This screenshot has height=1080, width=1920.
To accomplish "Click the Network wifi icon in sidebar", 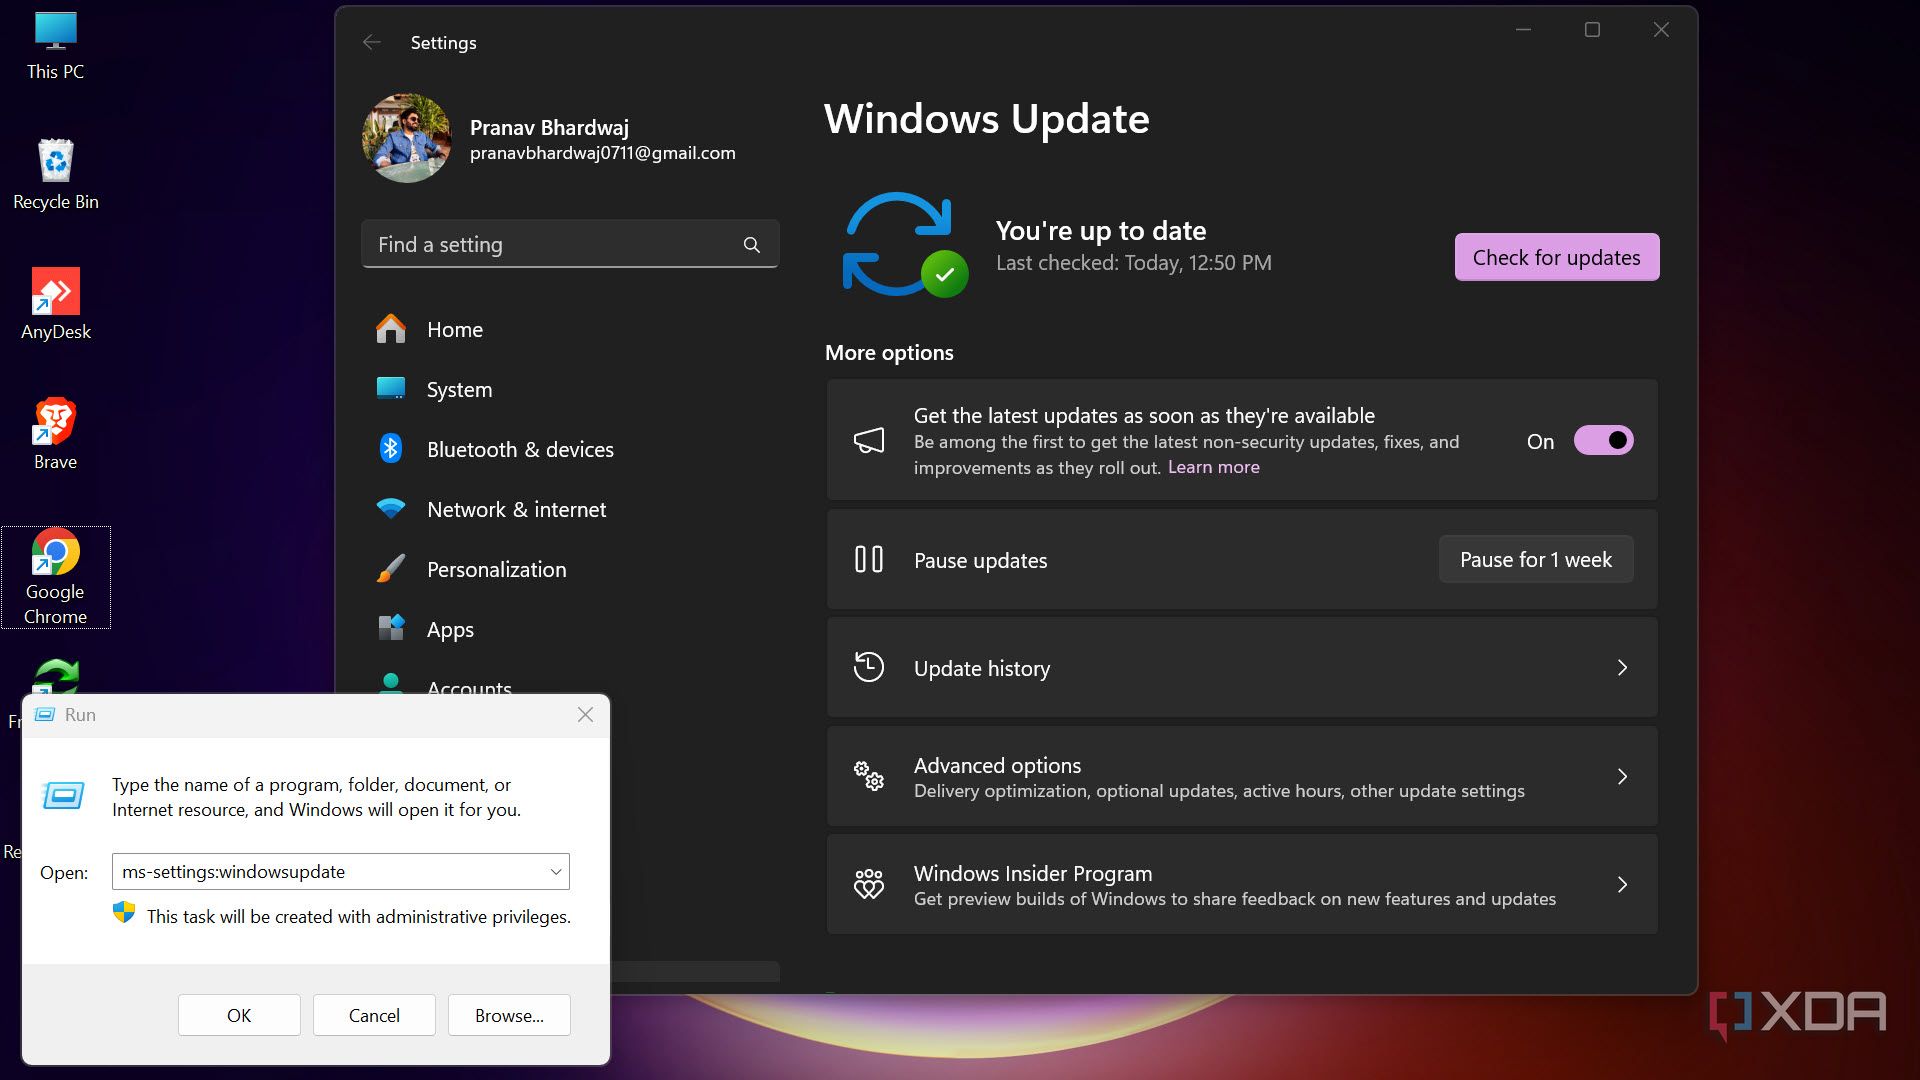I will (391, 509).
